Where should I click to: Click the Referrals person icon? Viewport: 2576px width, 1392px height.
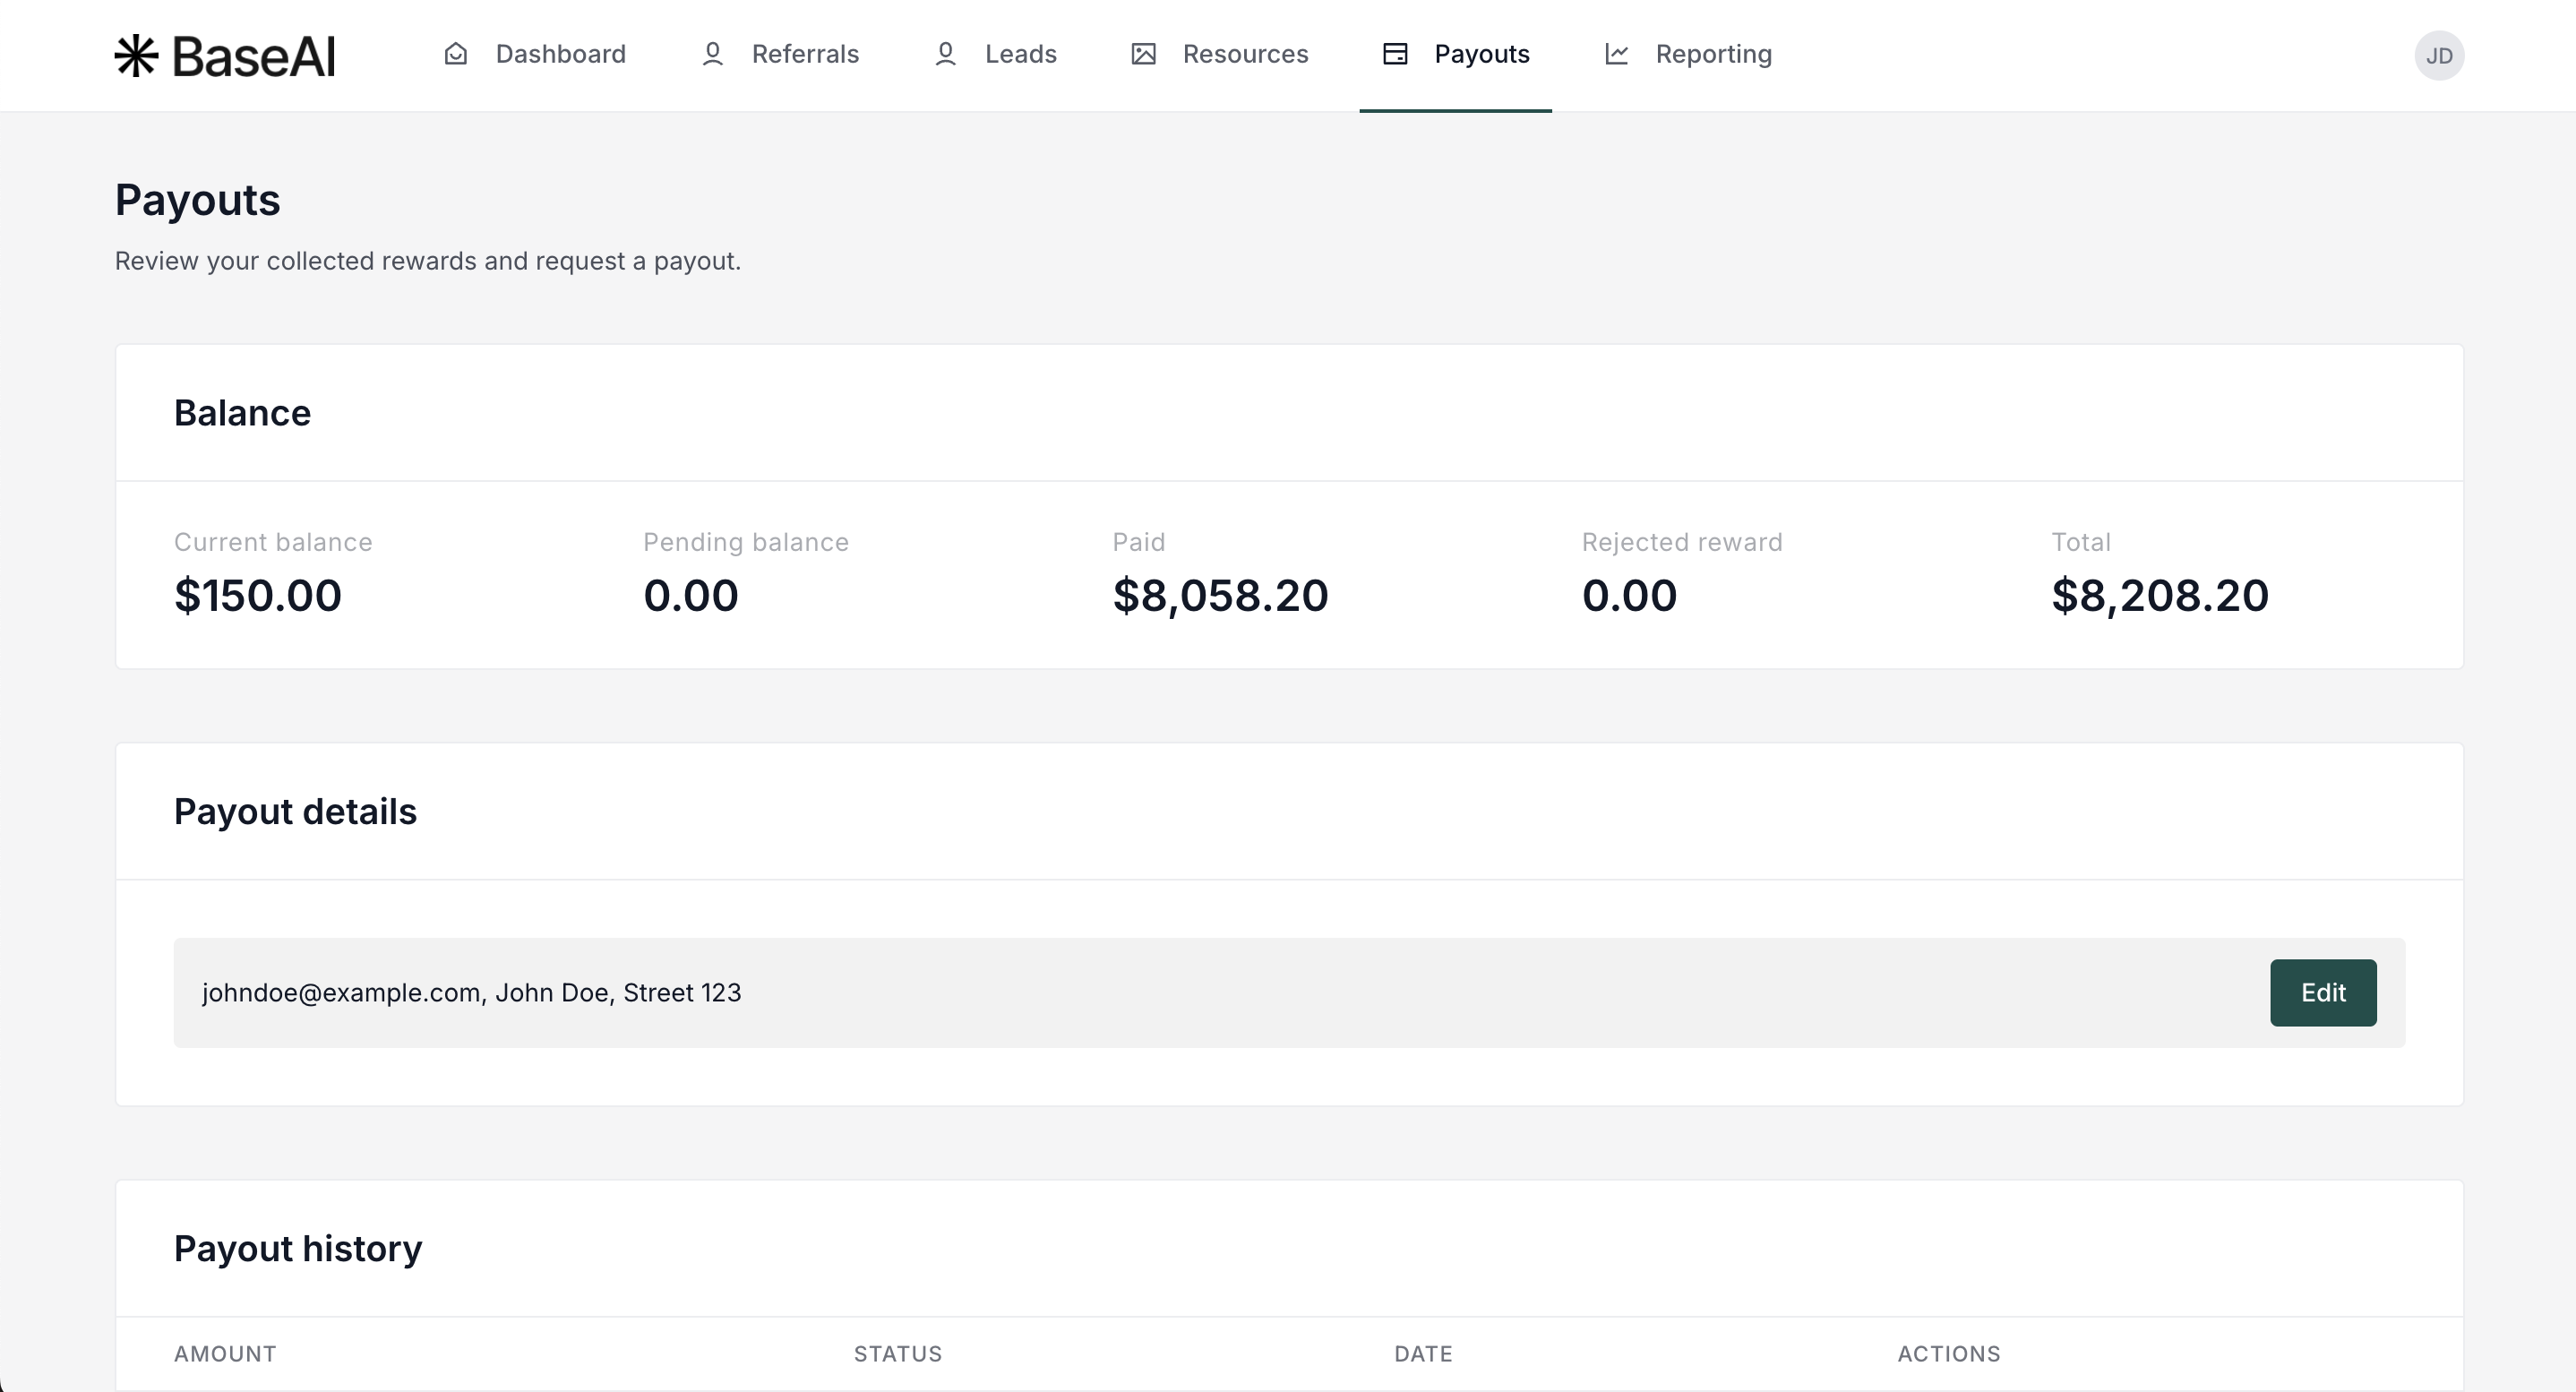[x=712, y=54]
